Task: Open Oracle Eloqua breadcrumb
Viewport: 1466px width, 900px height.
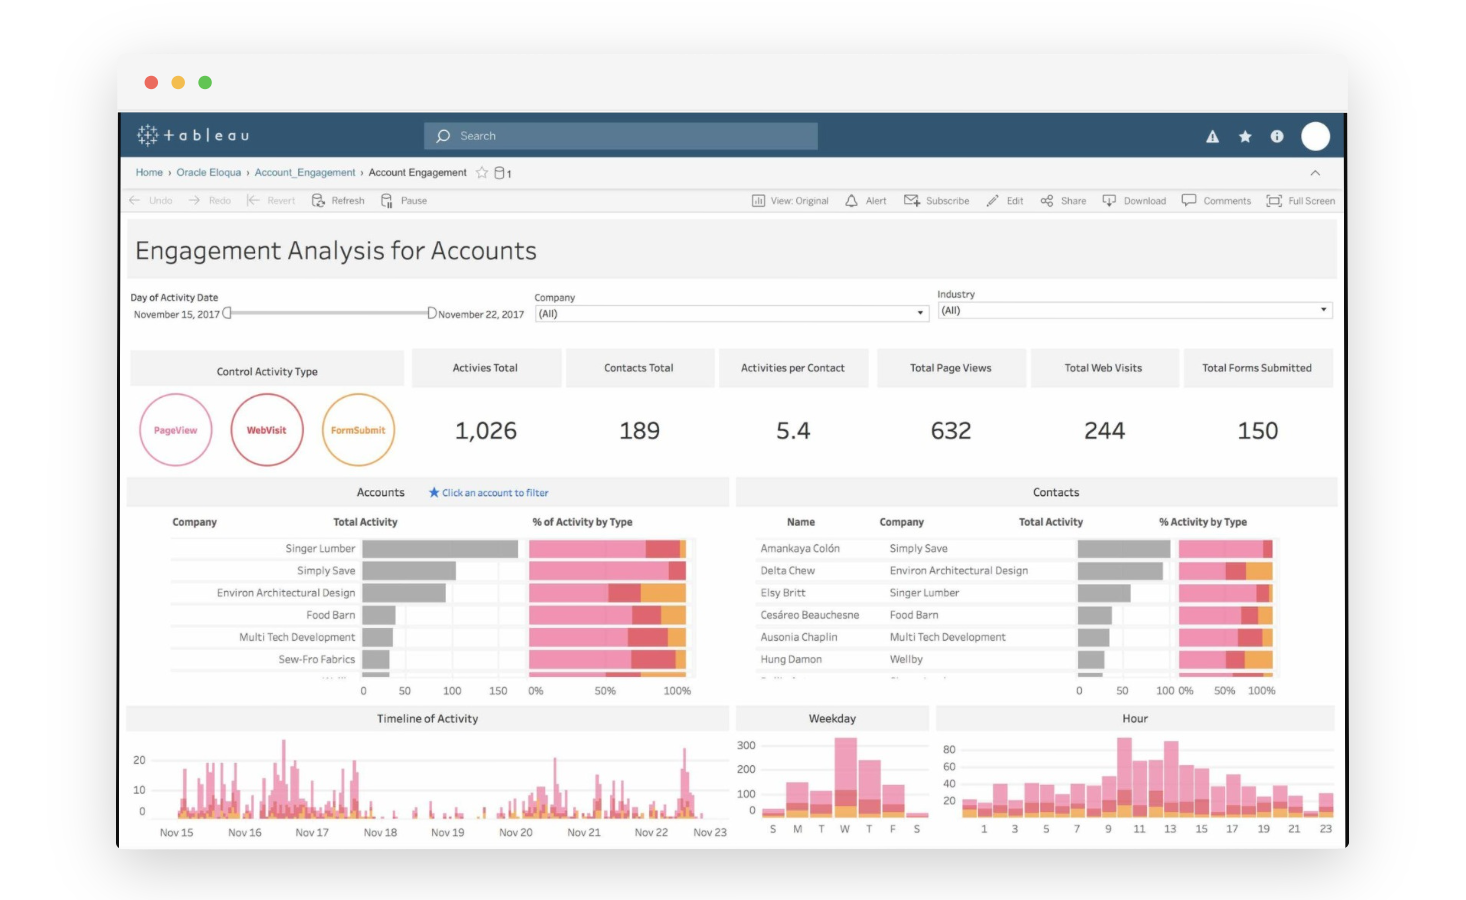Action: 209,173
